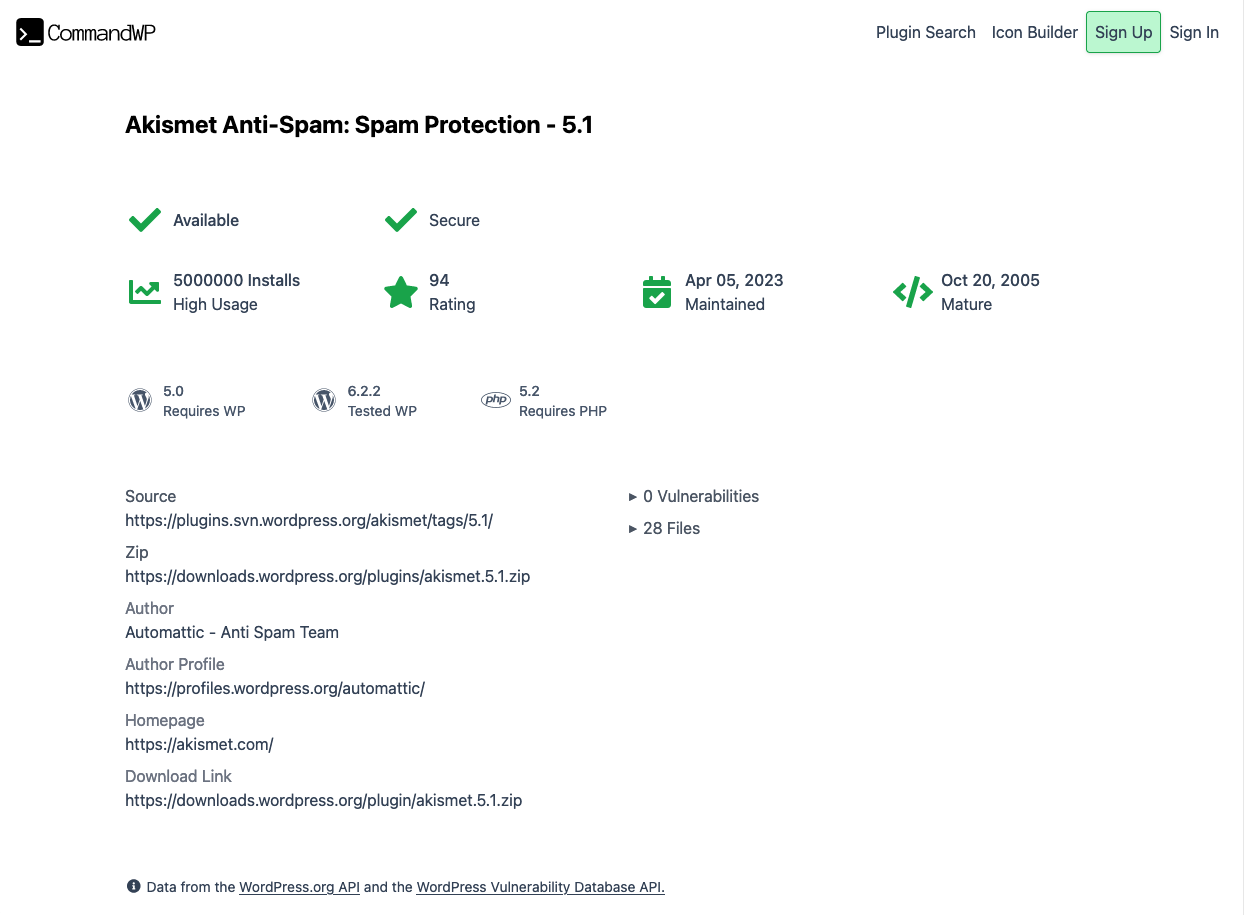Screen dimensions: 1244x915
Task: Click the WordPress icon beside Requires WP 5.0
Action: [x=139, y=399]
